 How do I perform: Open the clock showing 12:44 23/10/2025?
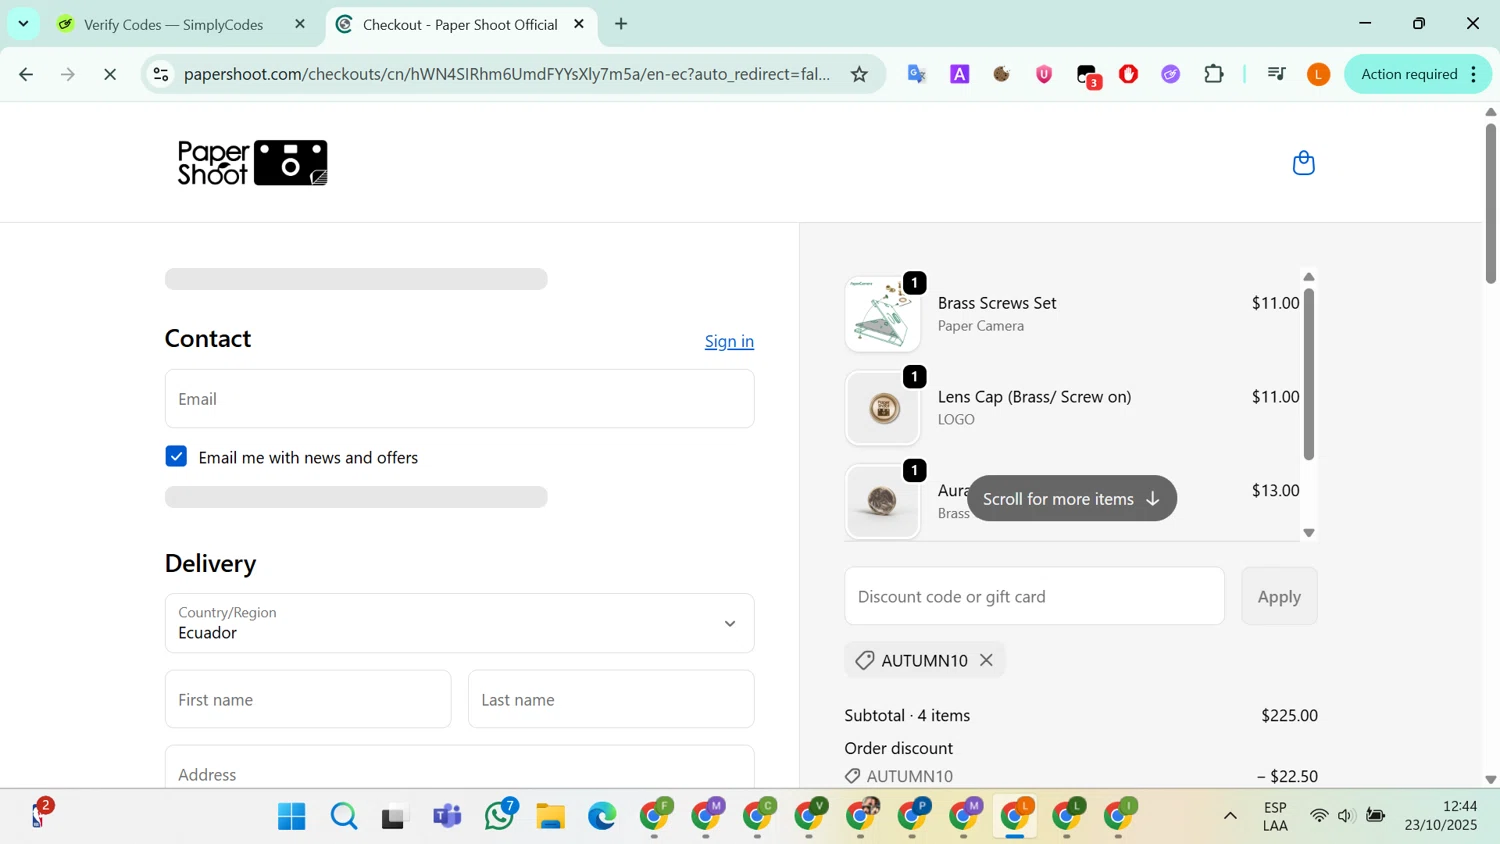pos(1441,816)
